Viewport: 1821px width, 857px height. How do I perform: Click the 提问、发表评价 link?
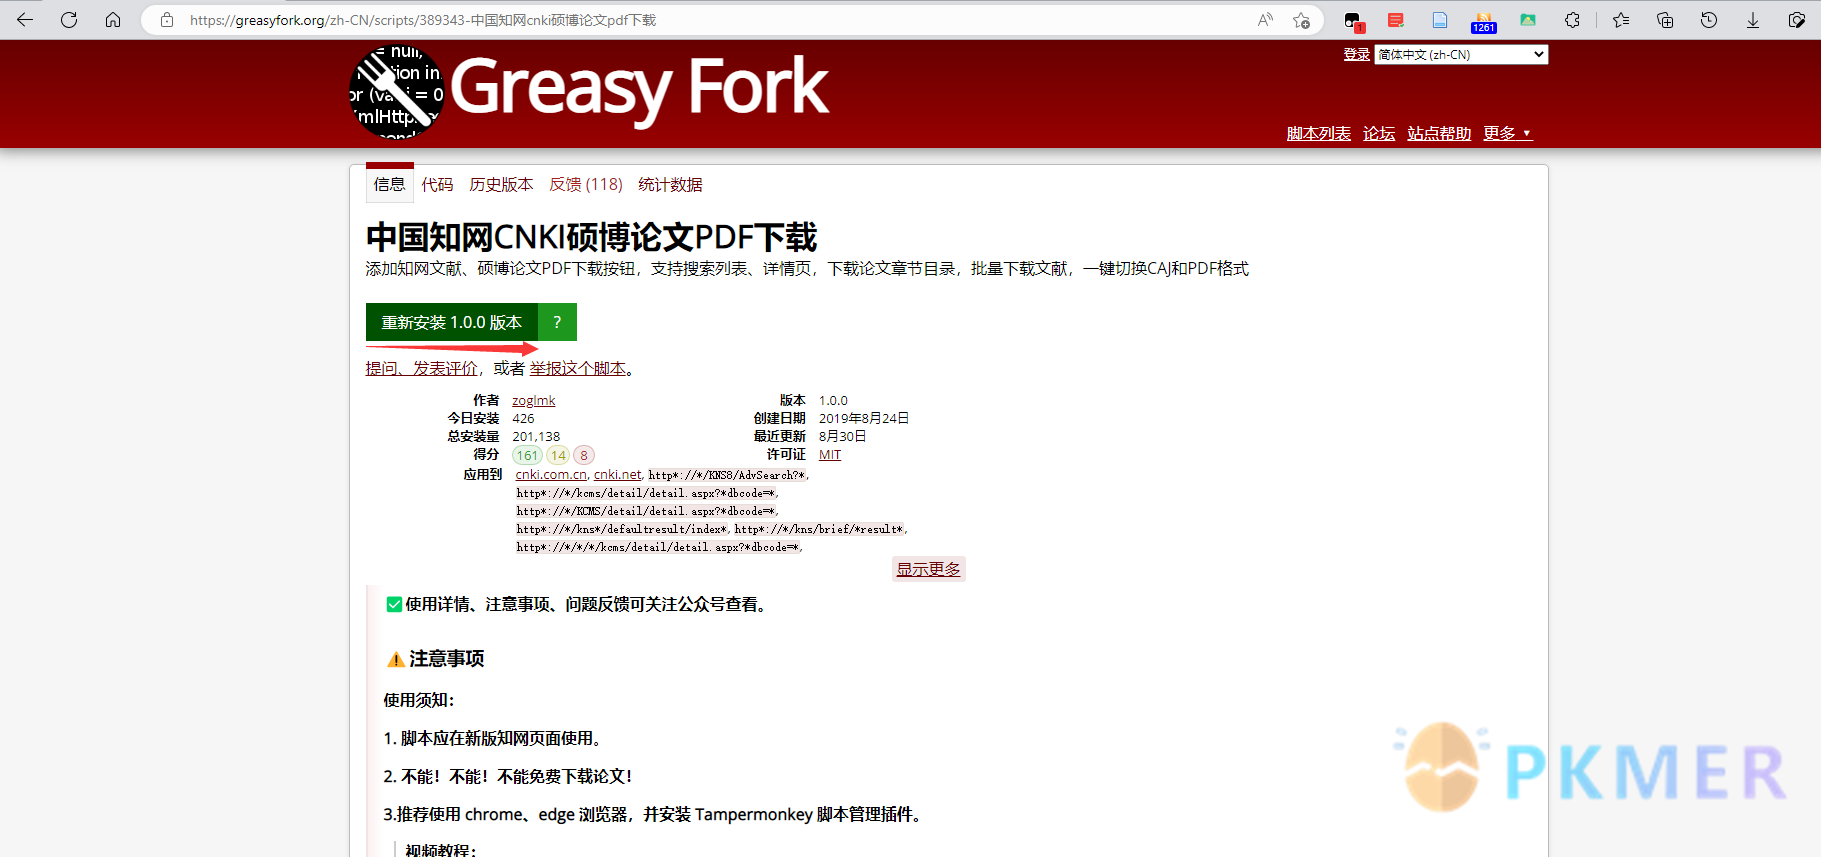pos(421,368)
